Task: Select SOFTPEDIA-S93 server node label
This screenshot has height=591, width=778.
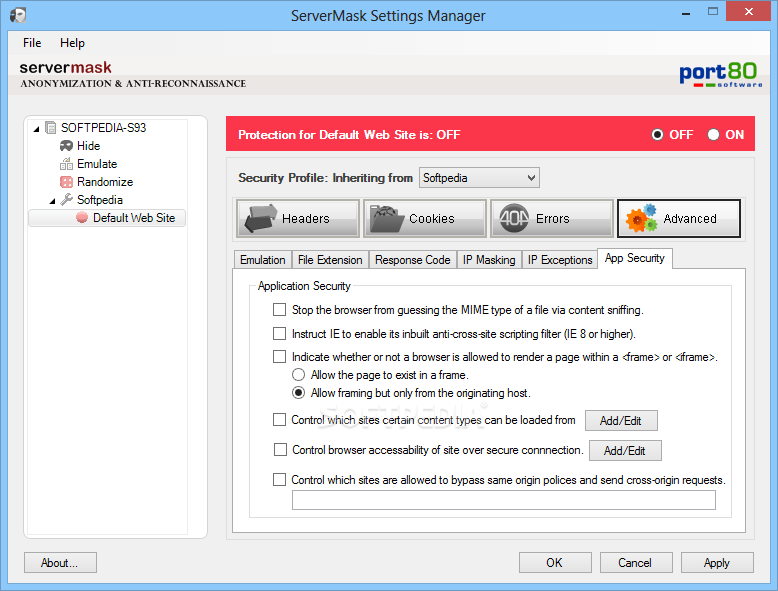Action: coord(103,128)
